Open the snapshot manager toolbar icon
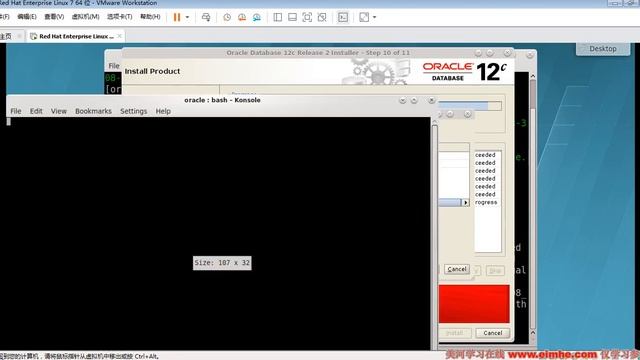The width and height of the screenshot is (640, 360). 257,17
